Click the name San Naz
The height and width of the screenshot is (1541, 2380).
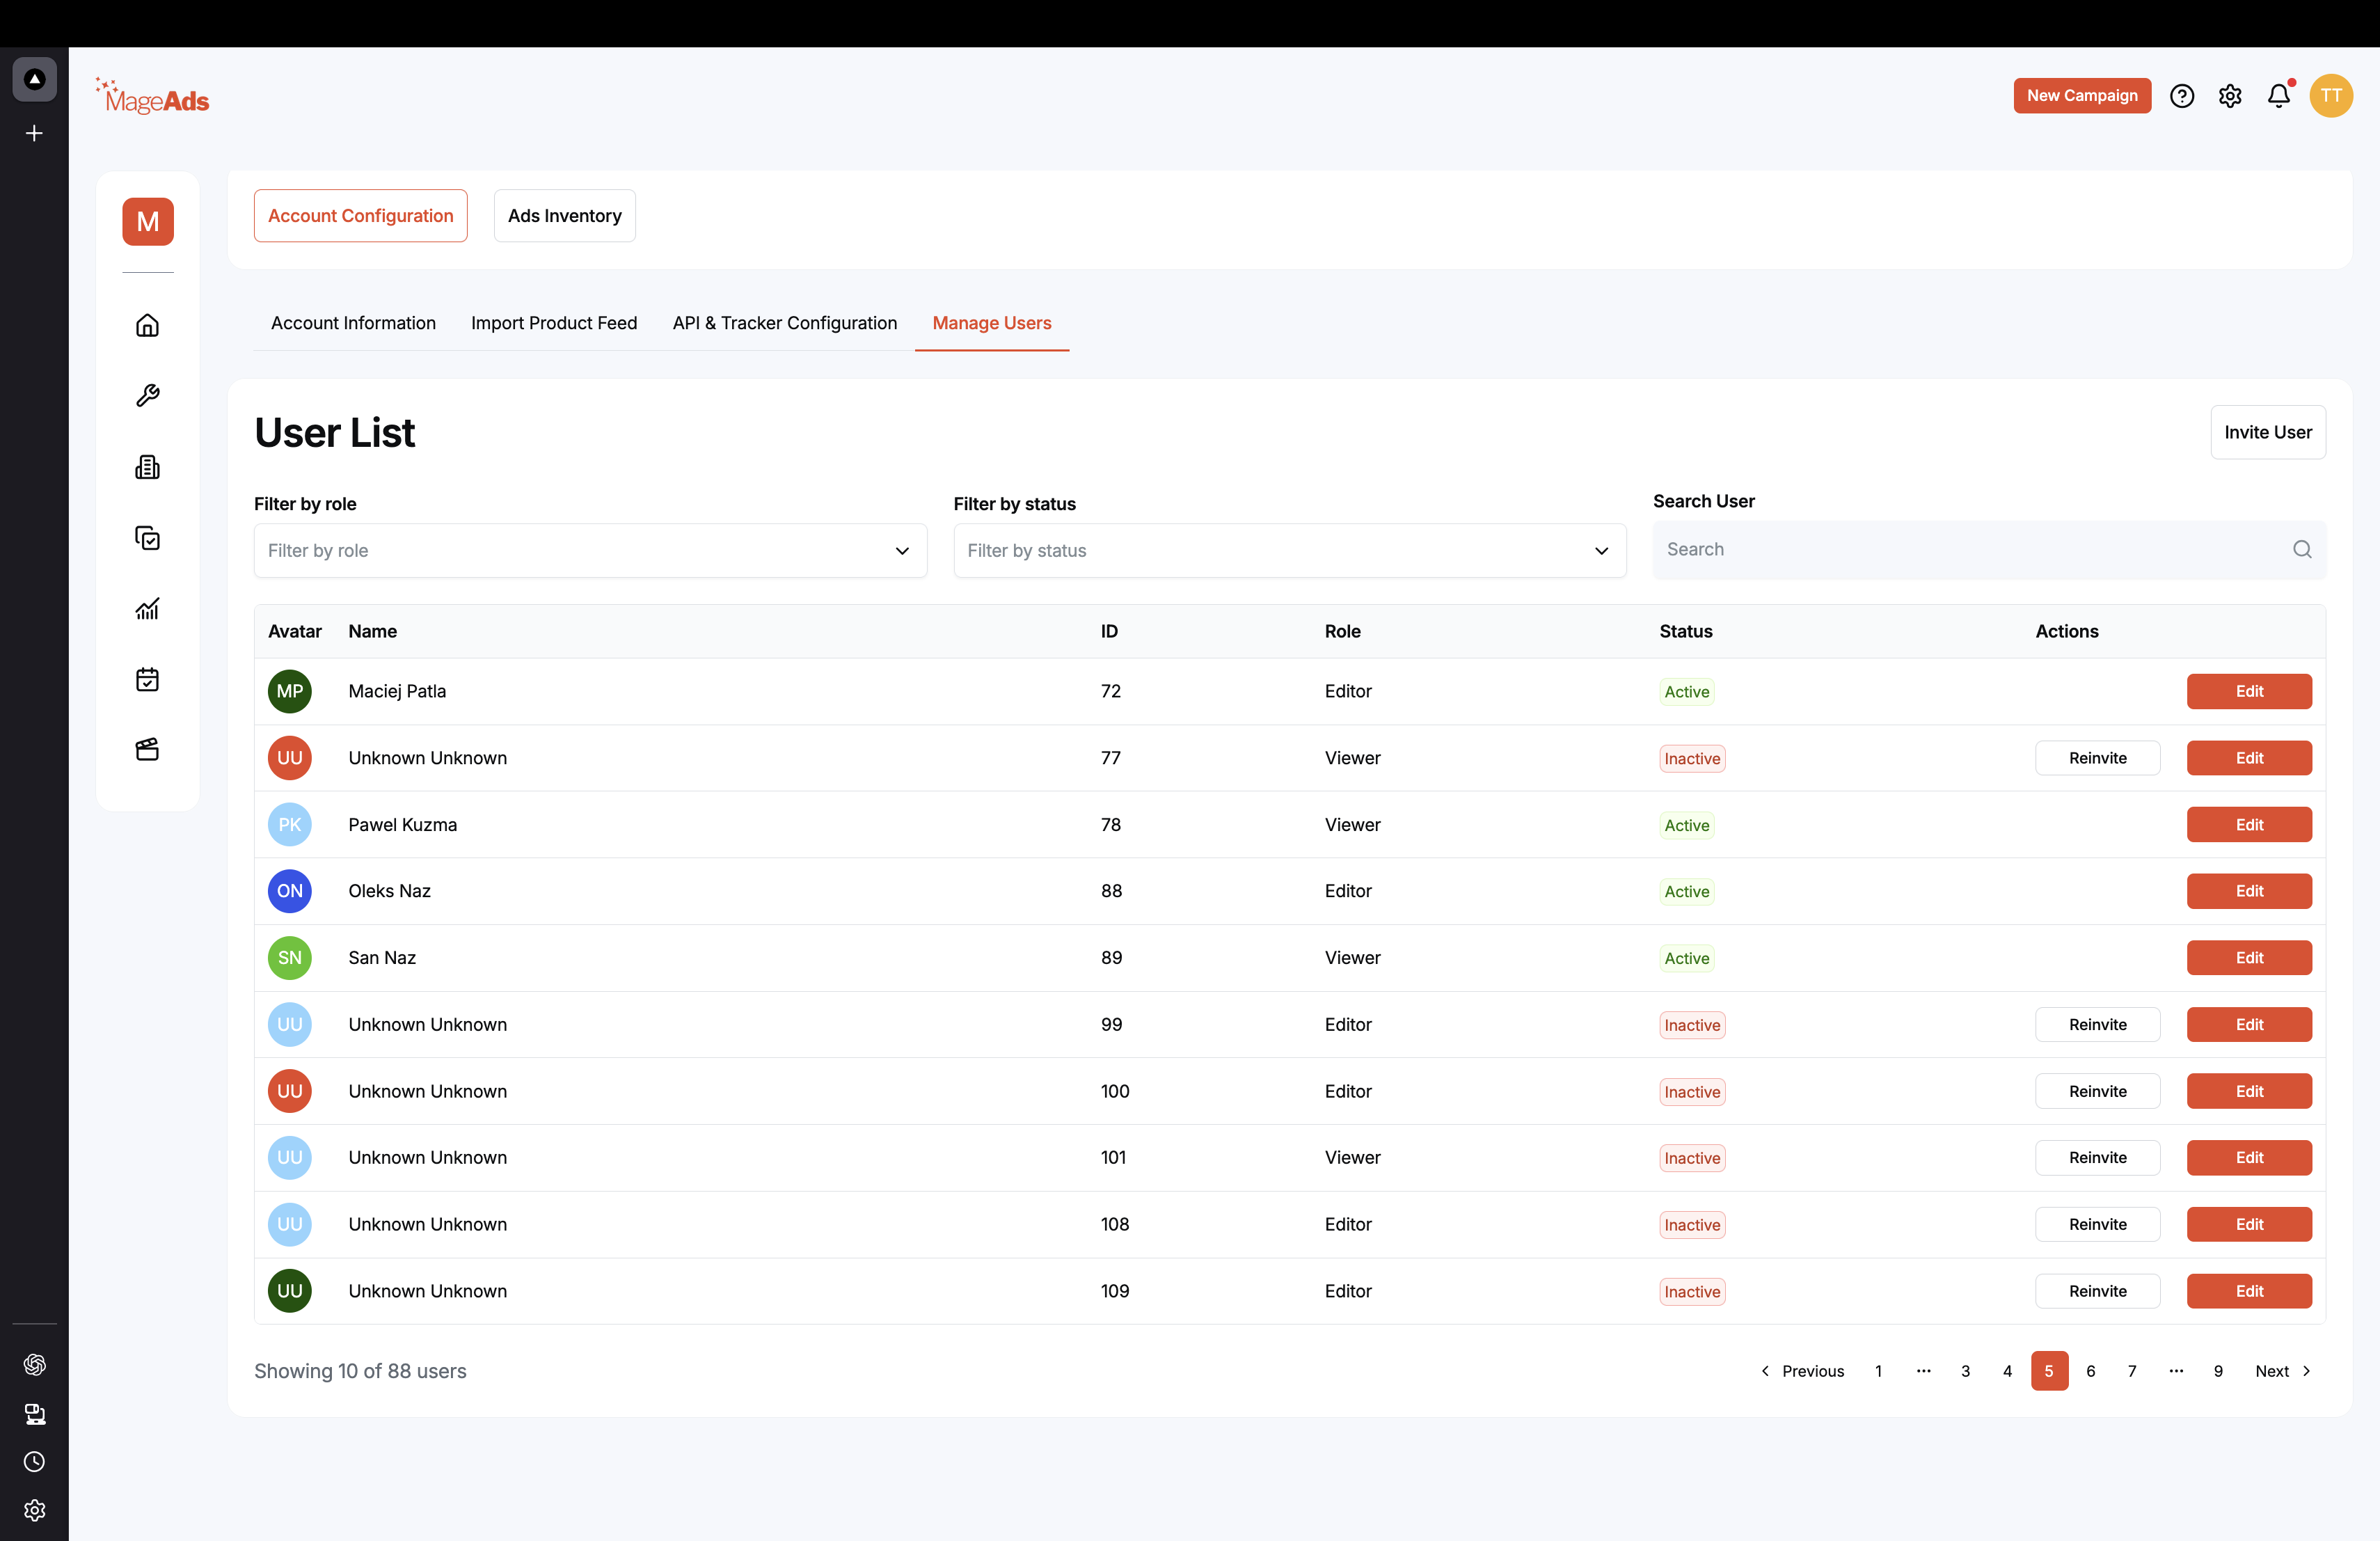[382, 958]
